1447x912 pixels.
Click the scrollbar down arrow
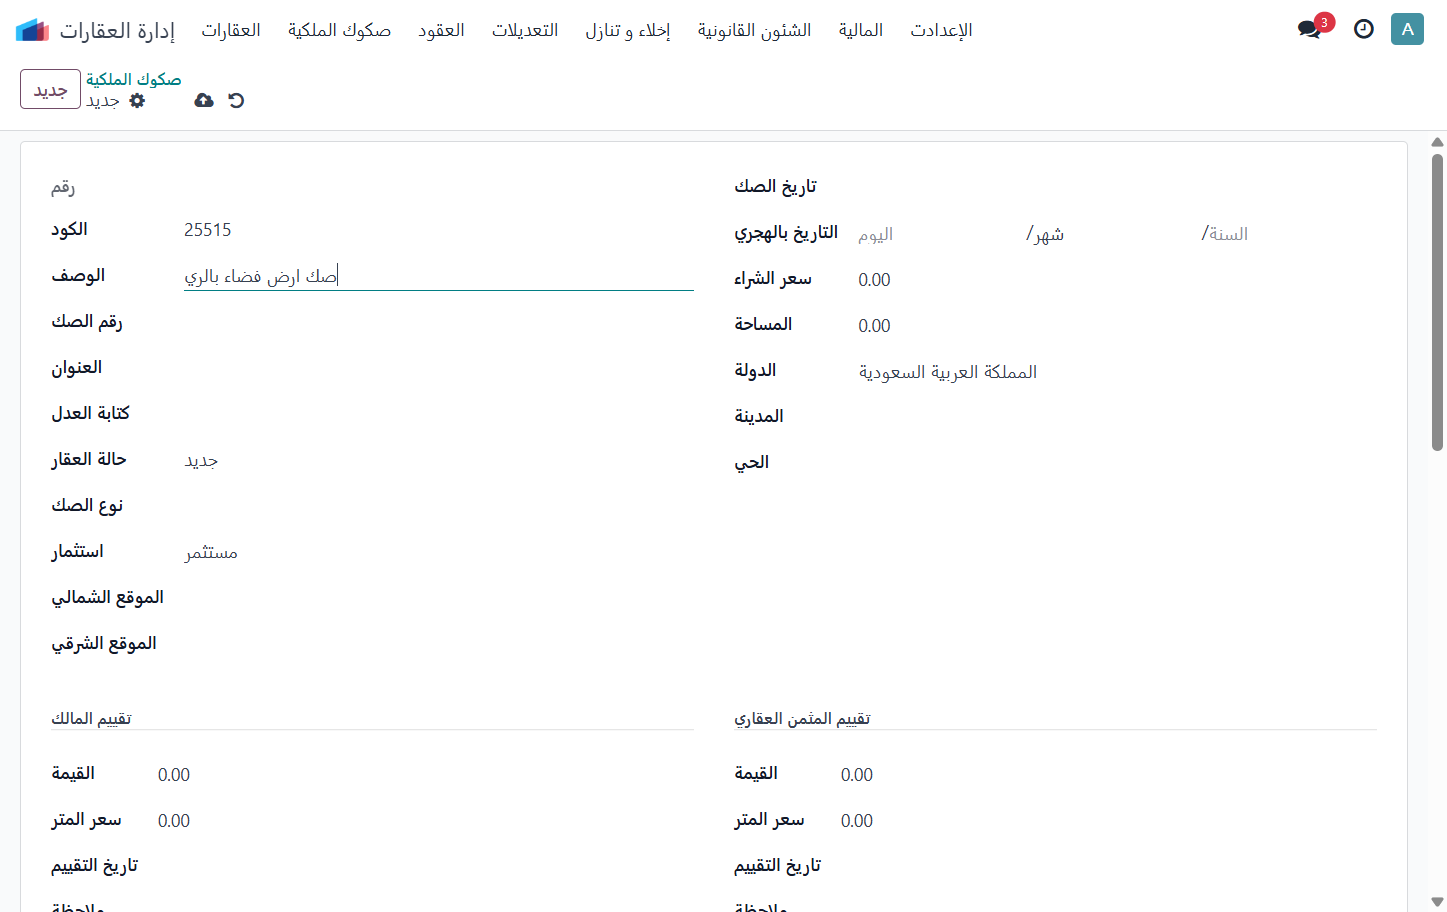1437,902
